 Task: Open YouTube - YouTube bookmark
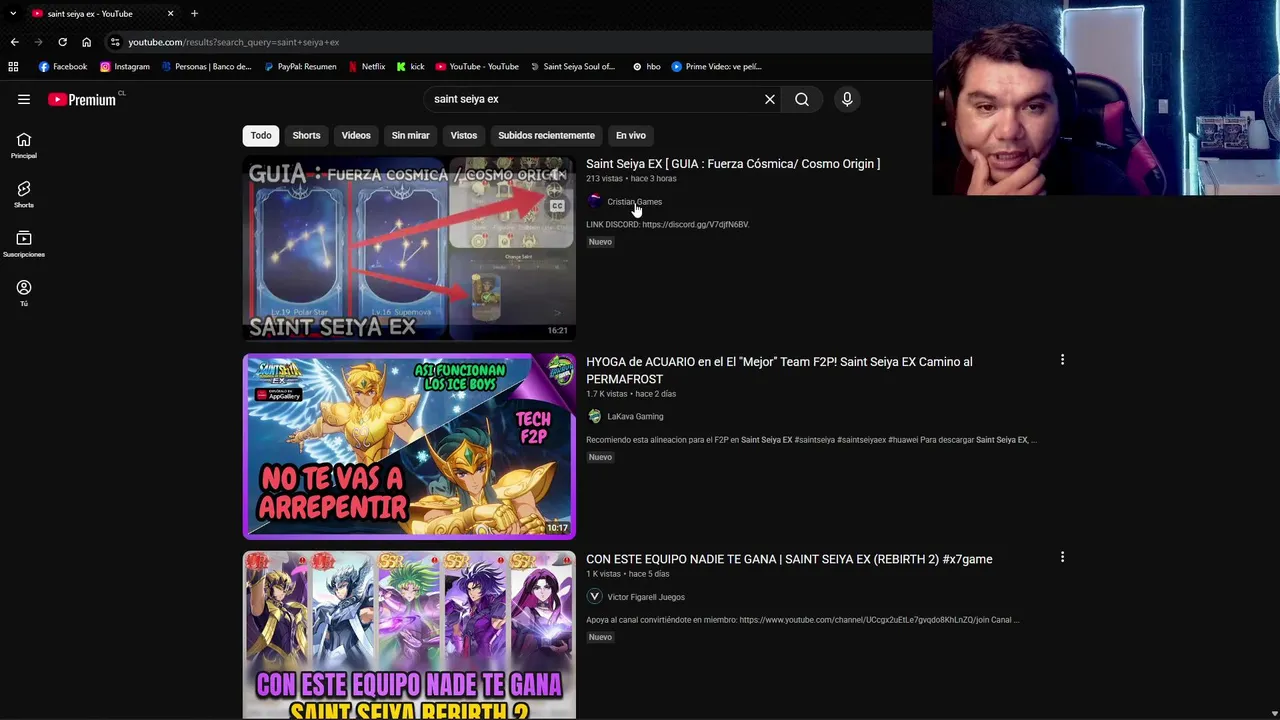click(x=477, y=67)
